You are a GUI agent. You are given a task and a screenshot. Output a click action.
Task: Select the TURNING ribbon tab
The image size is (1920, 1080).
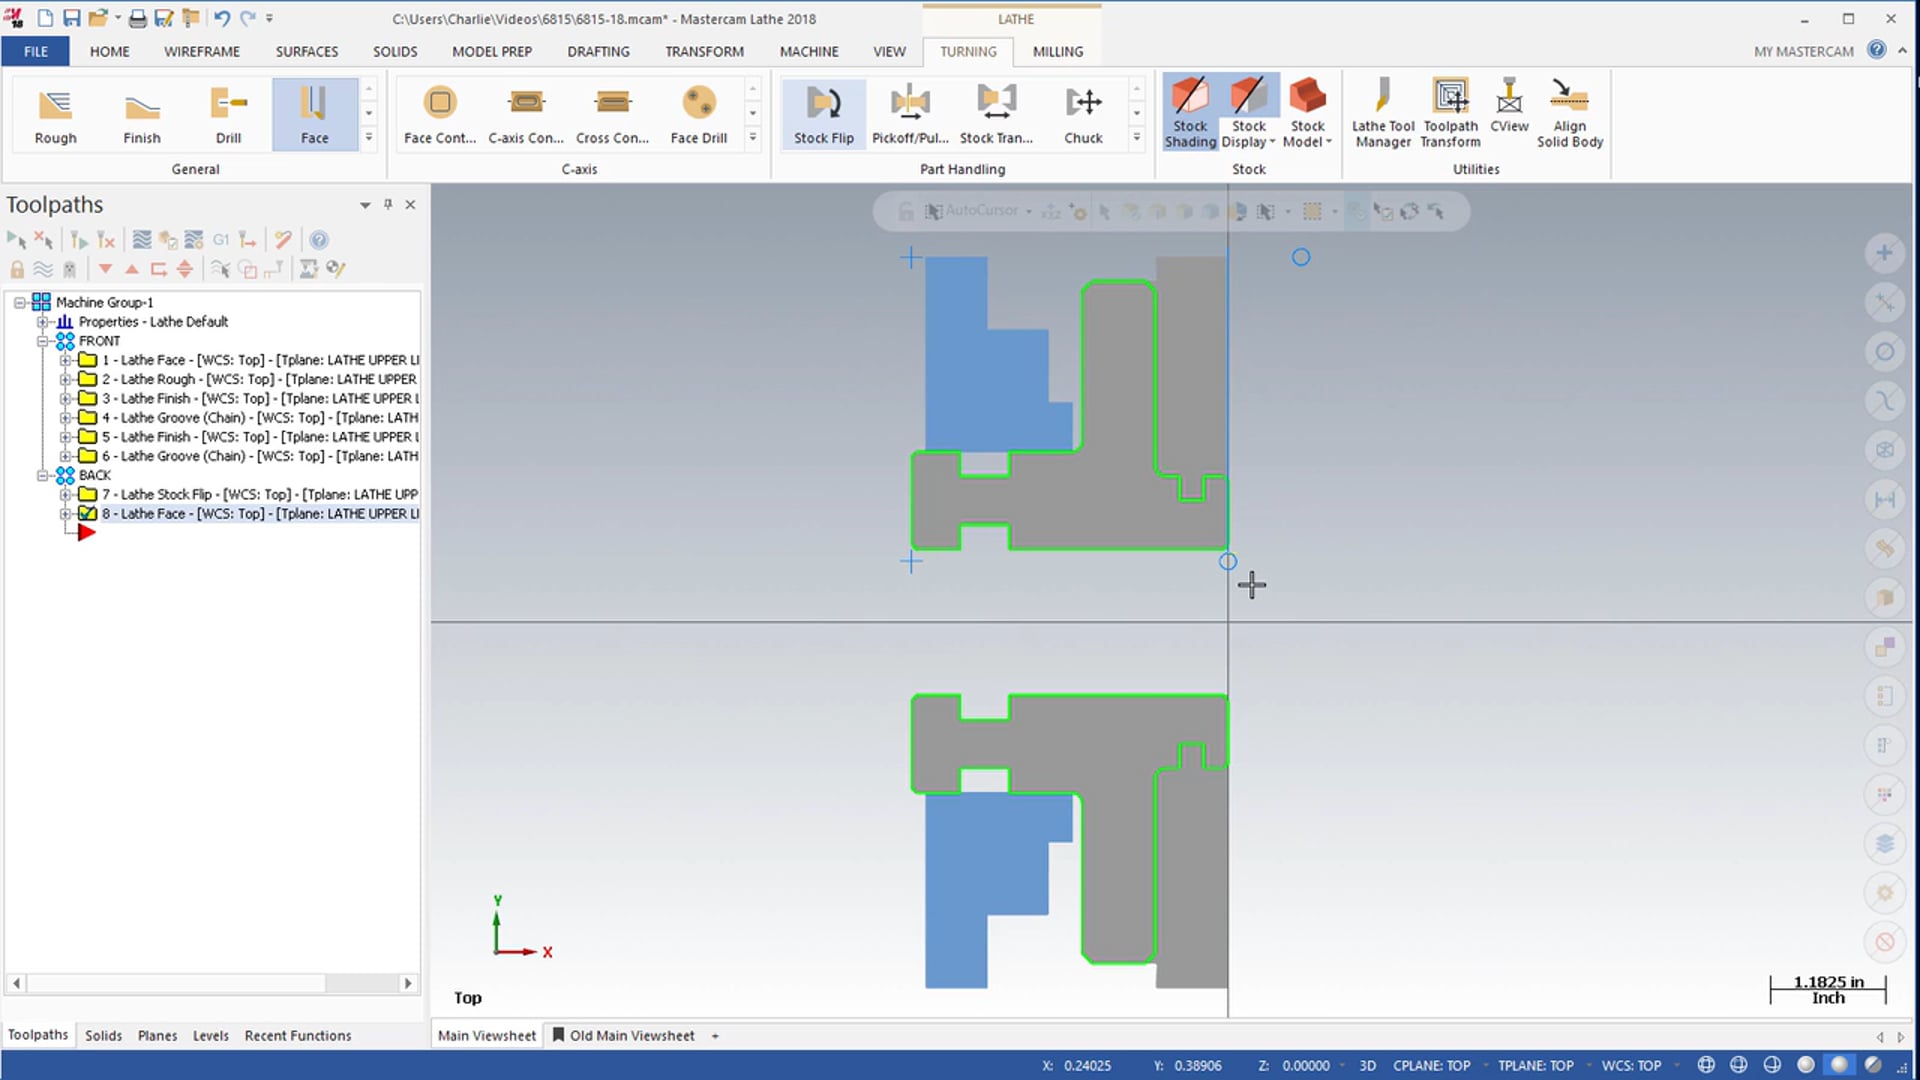[x=969, y=50]
